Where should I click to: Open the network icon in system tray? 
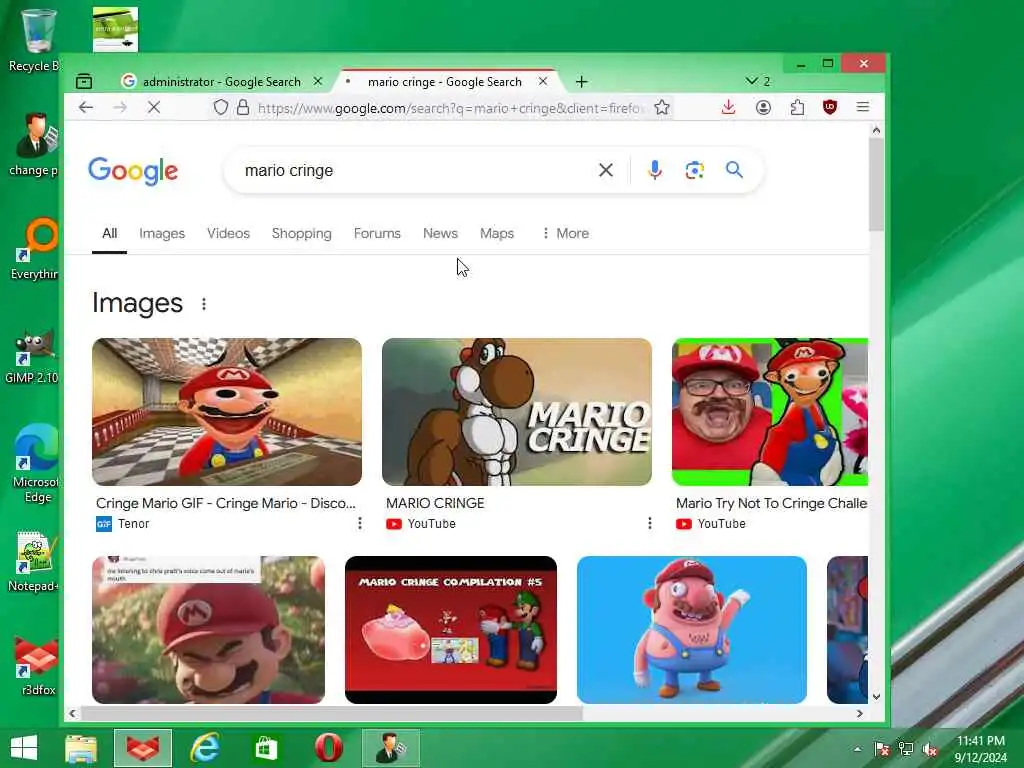(906, 749)
